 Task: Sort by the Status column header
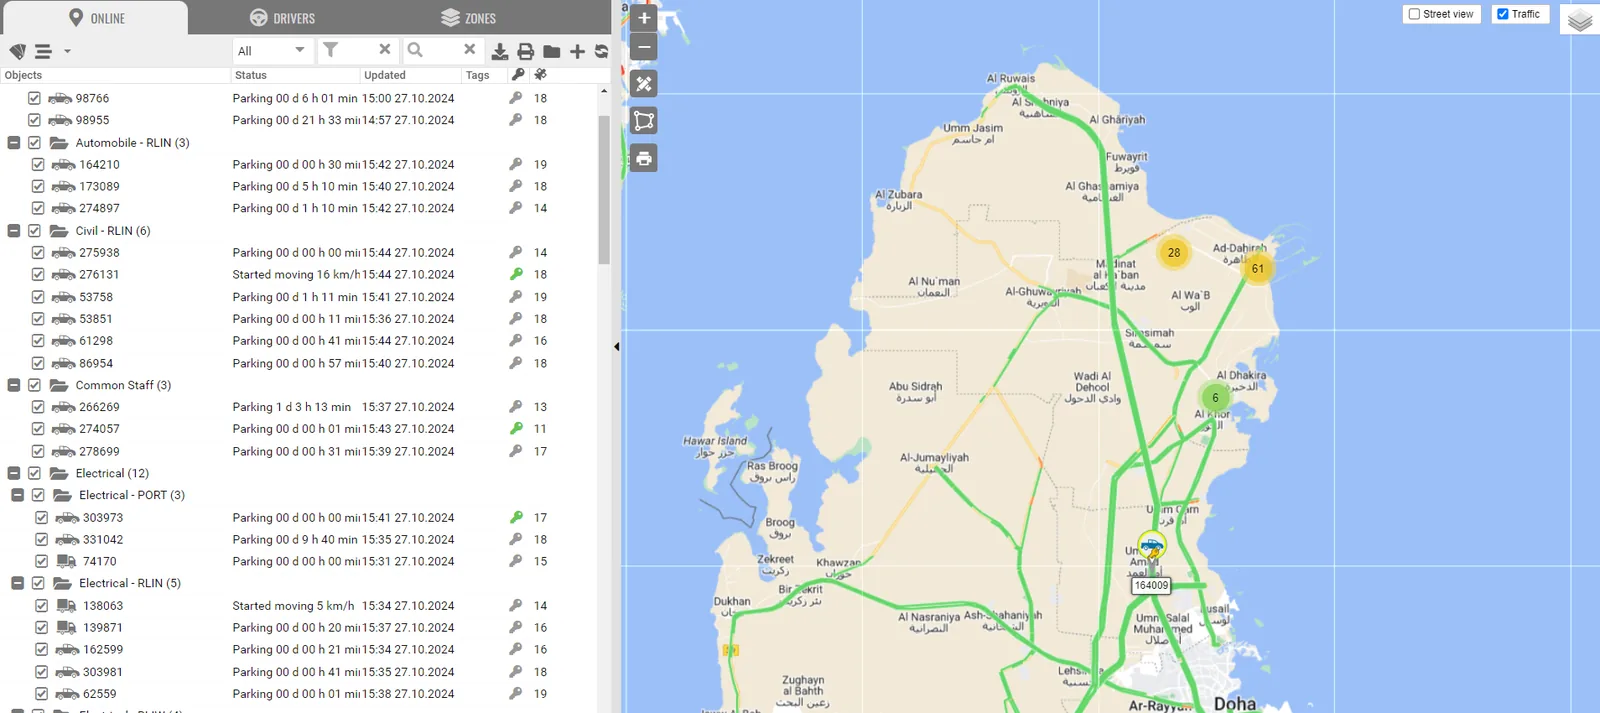[x=295, y=75]
